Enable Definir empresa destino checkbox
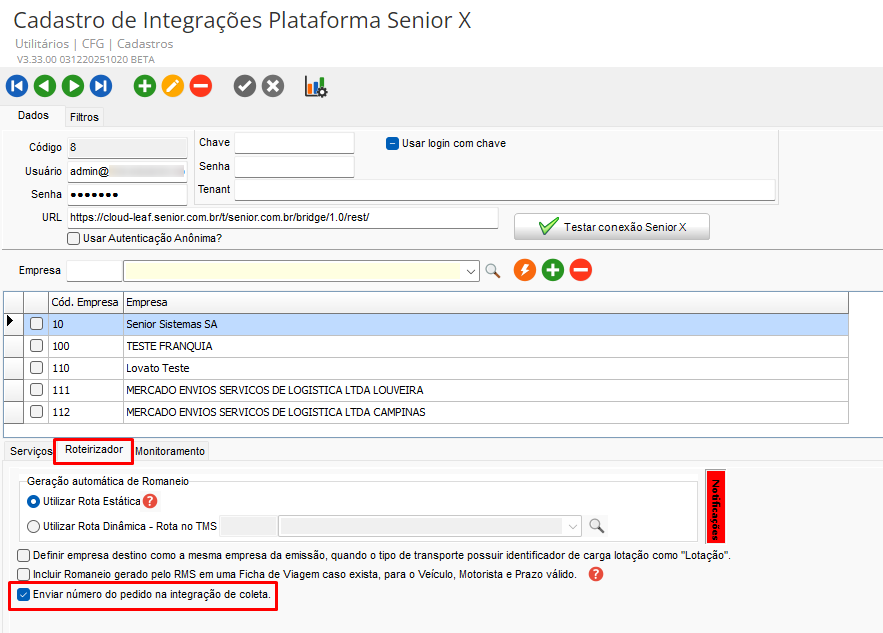Screen dimensions: 883x633 [x=23, y=555]
